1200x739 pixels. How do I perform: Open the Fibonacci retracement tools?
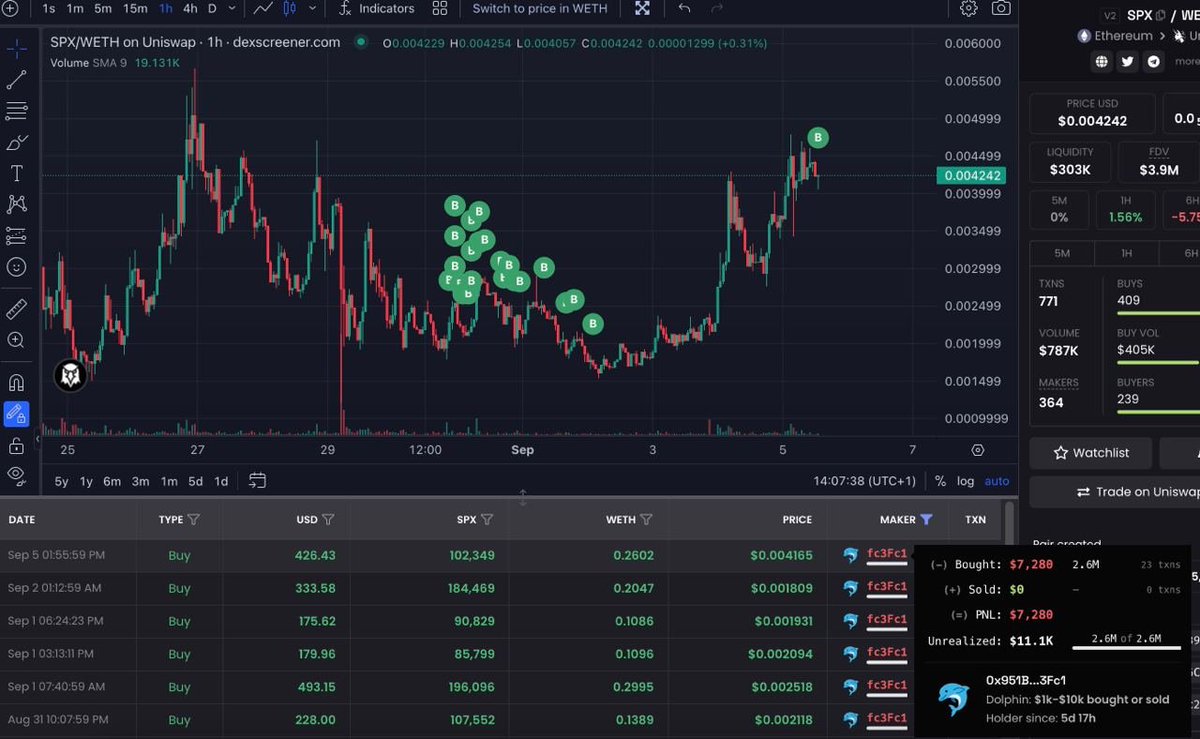17,111
